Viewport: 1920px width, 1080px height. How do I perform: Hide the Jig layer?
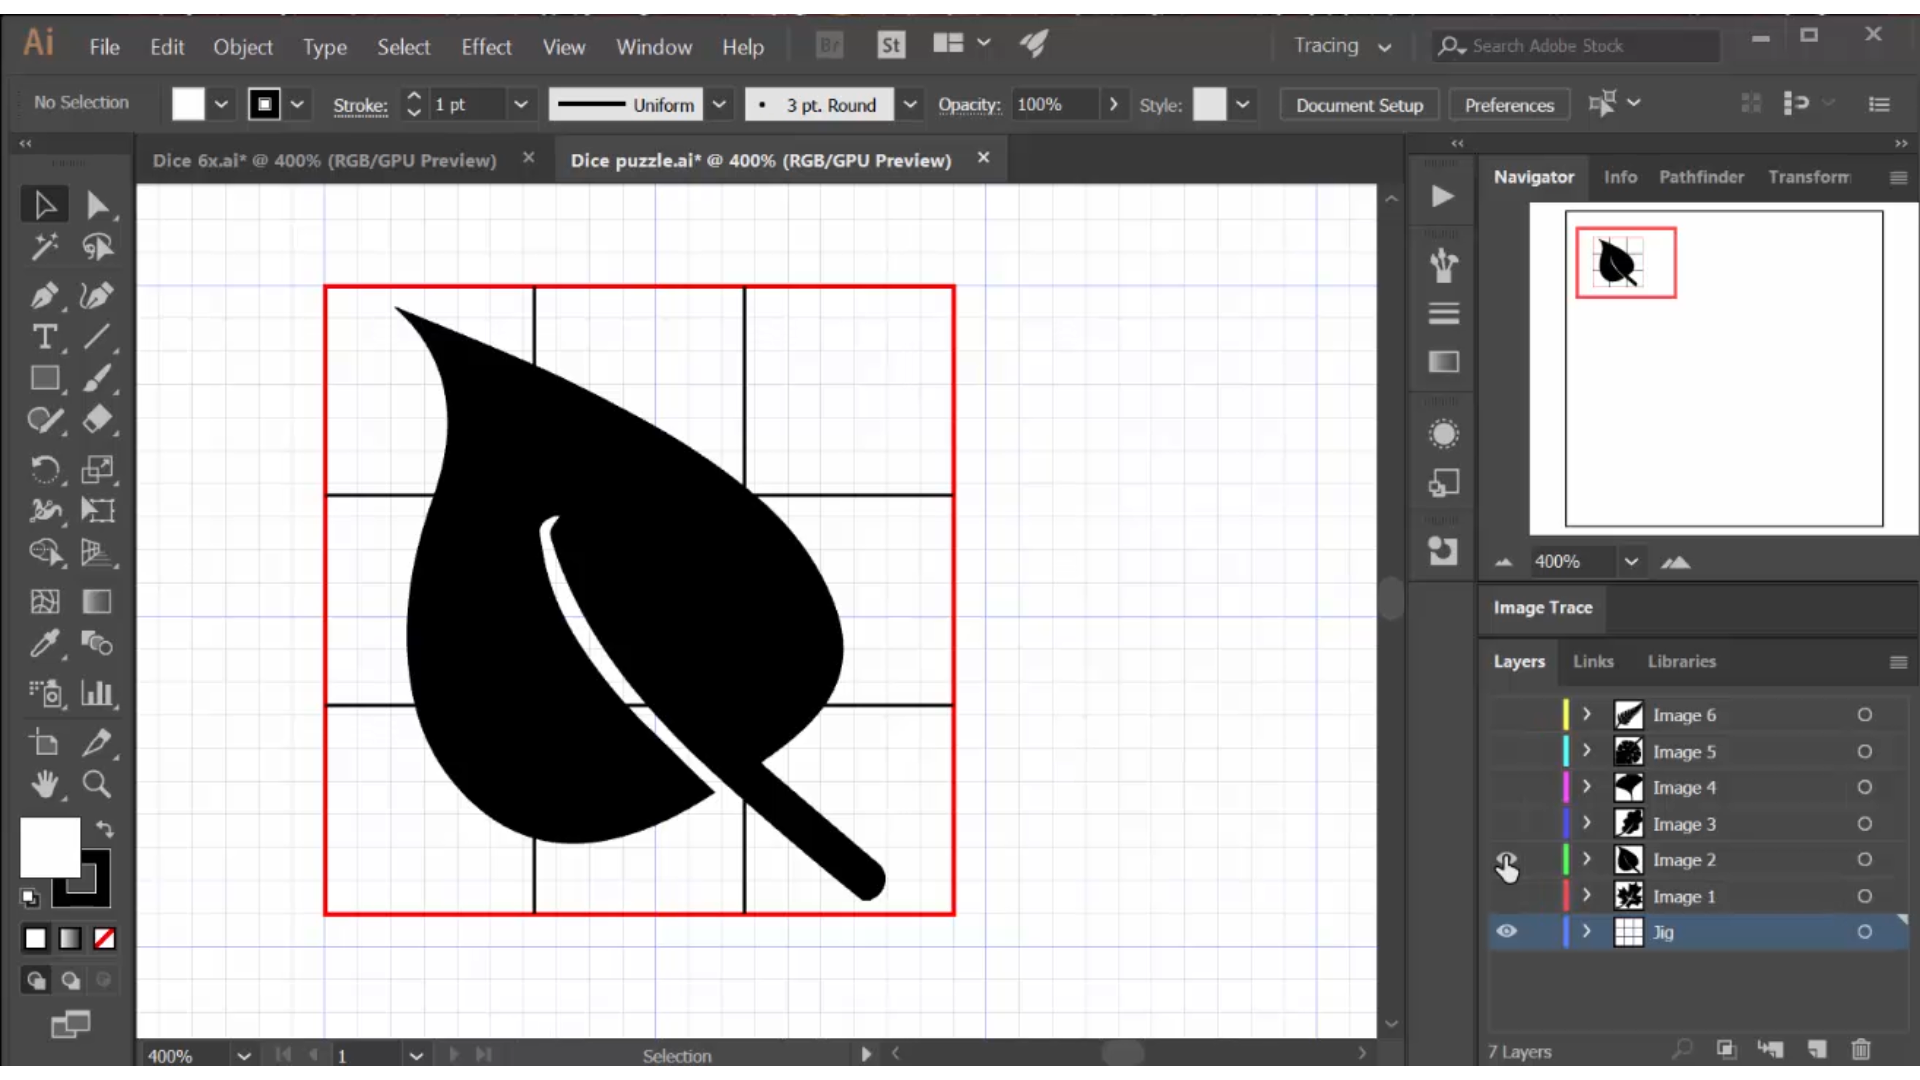1506,931
